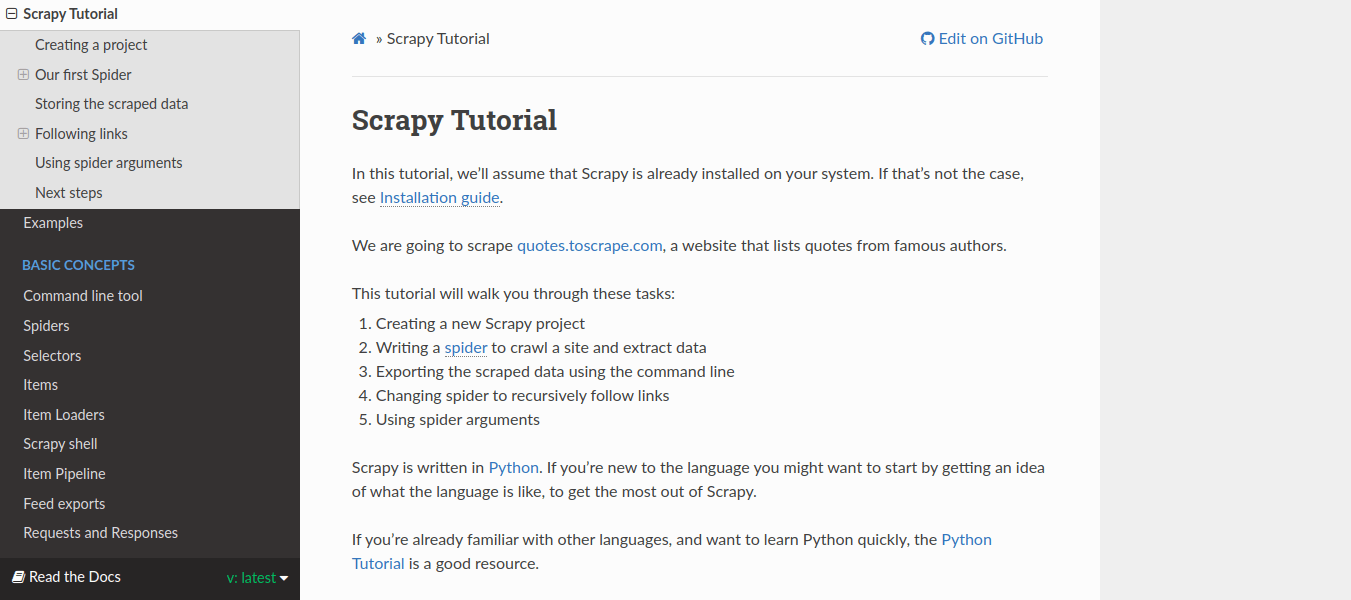Image resolution: width=1351 pixels, height=600 pixels.
Task: Click the home icon in the breadcrumb
Action: tap(359, 38)
